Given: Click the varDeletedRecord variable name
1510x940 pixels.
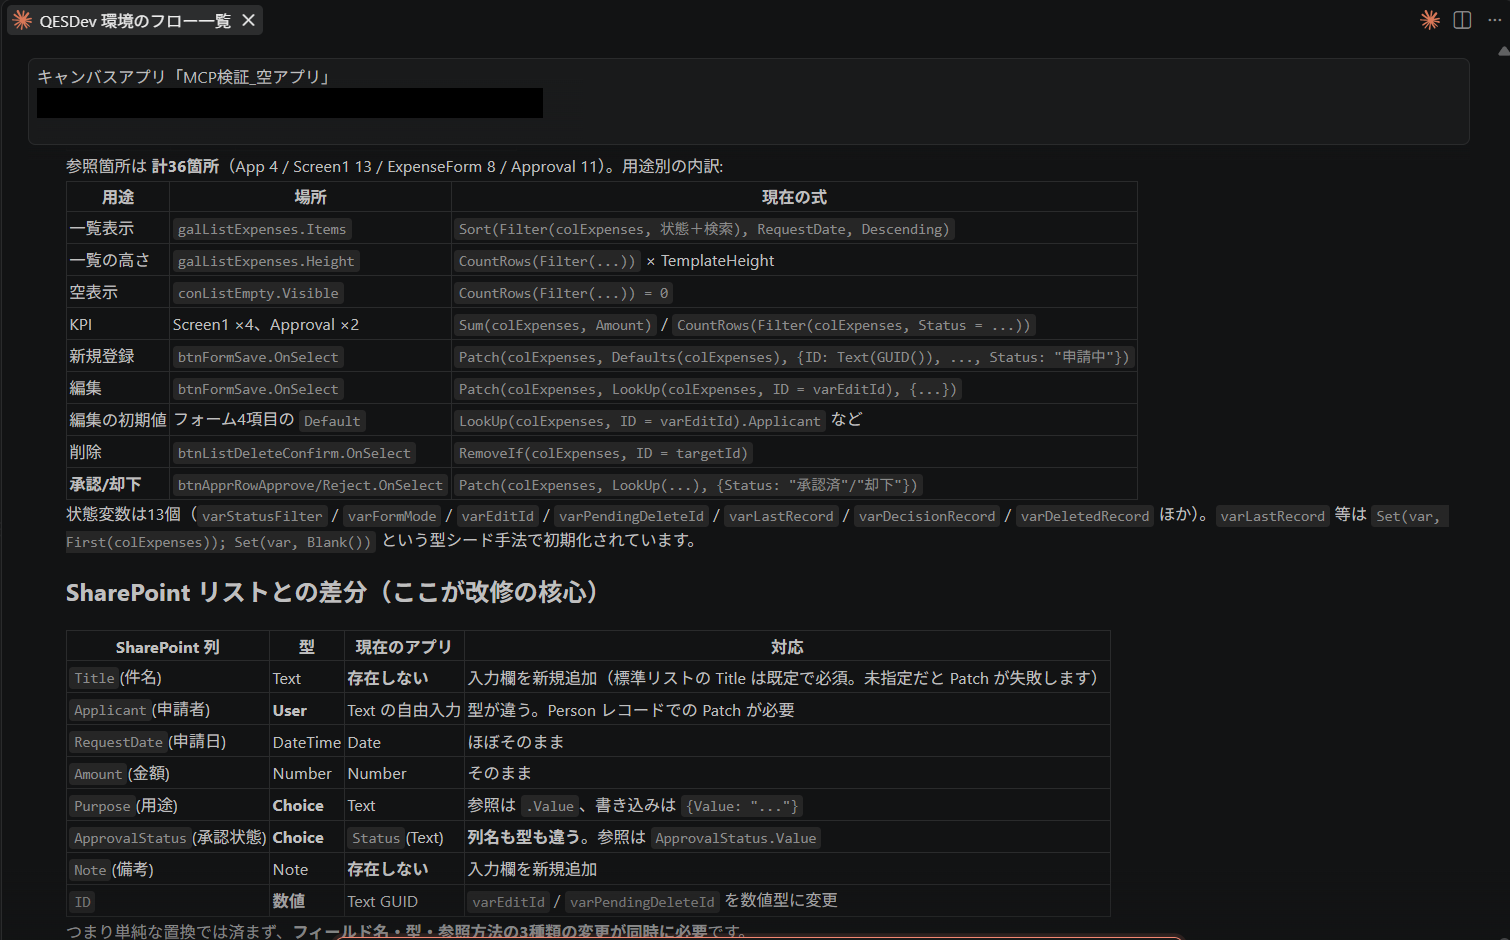Looking at the screenshot, I should click(x=1085, y=516).
